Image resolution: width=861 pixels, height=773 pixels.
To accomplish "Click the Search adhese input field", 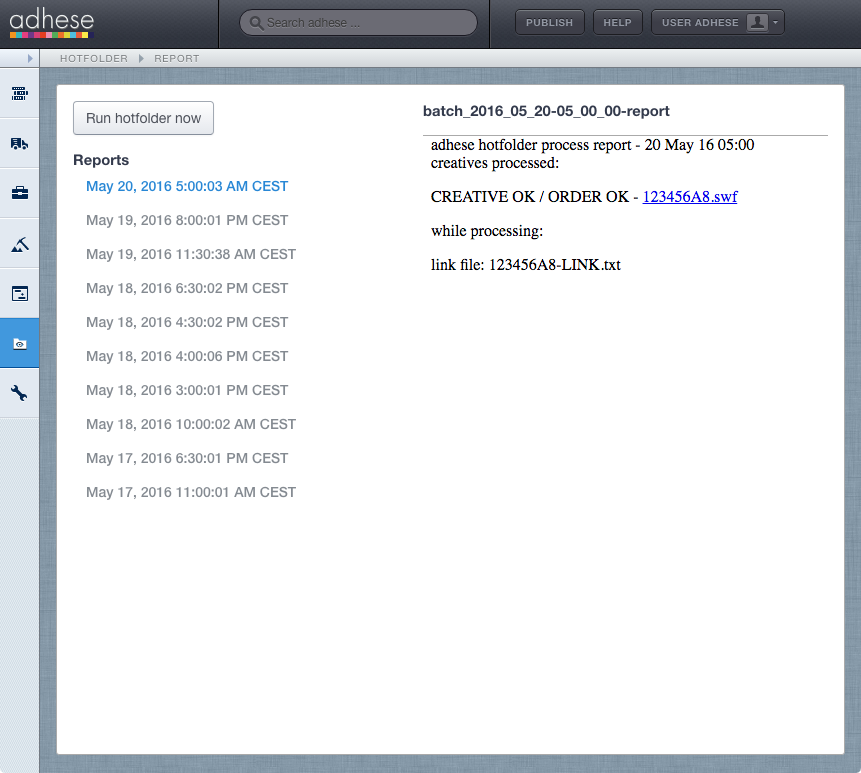I will pos(359,23).
